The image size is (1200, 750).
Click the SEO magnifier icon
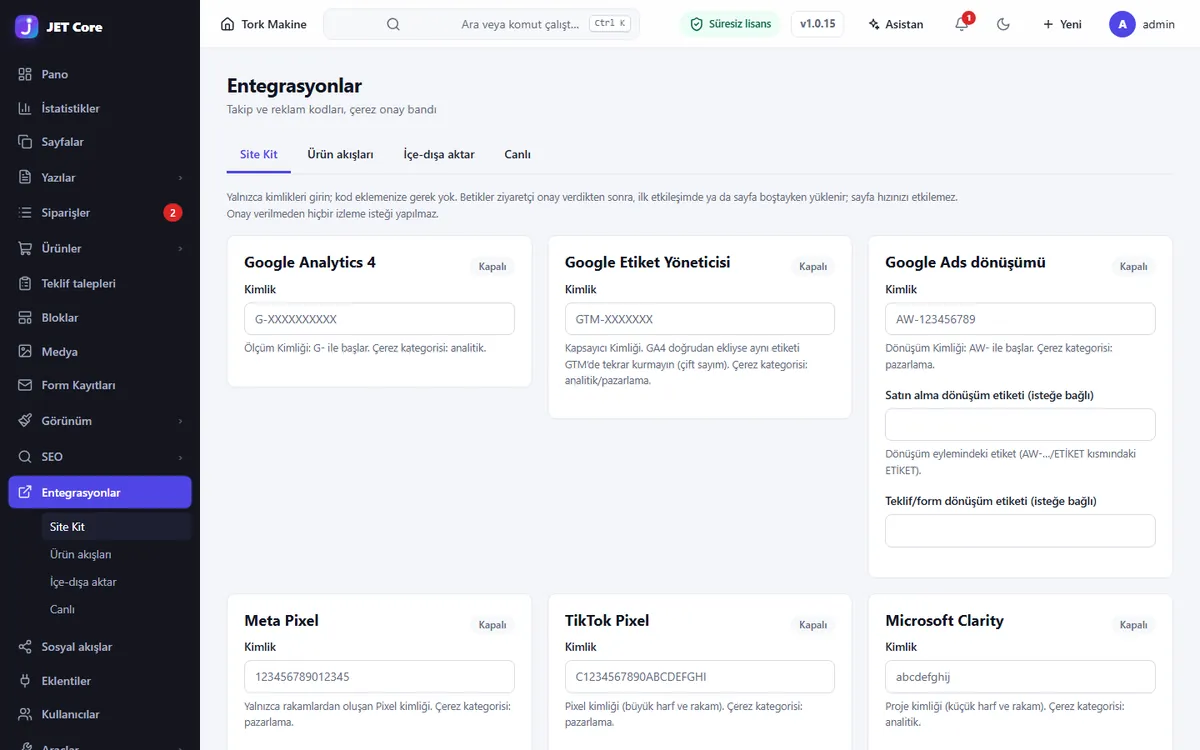pyautogui.click(x=25, y=456)
